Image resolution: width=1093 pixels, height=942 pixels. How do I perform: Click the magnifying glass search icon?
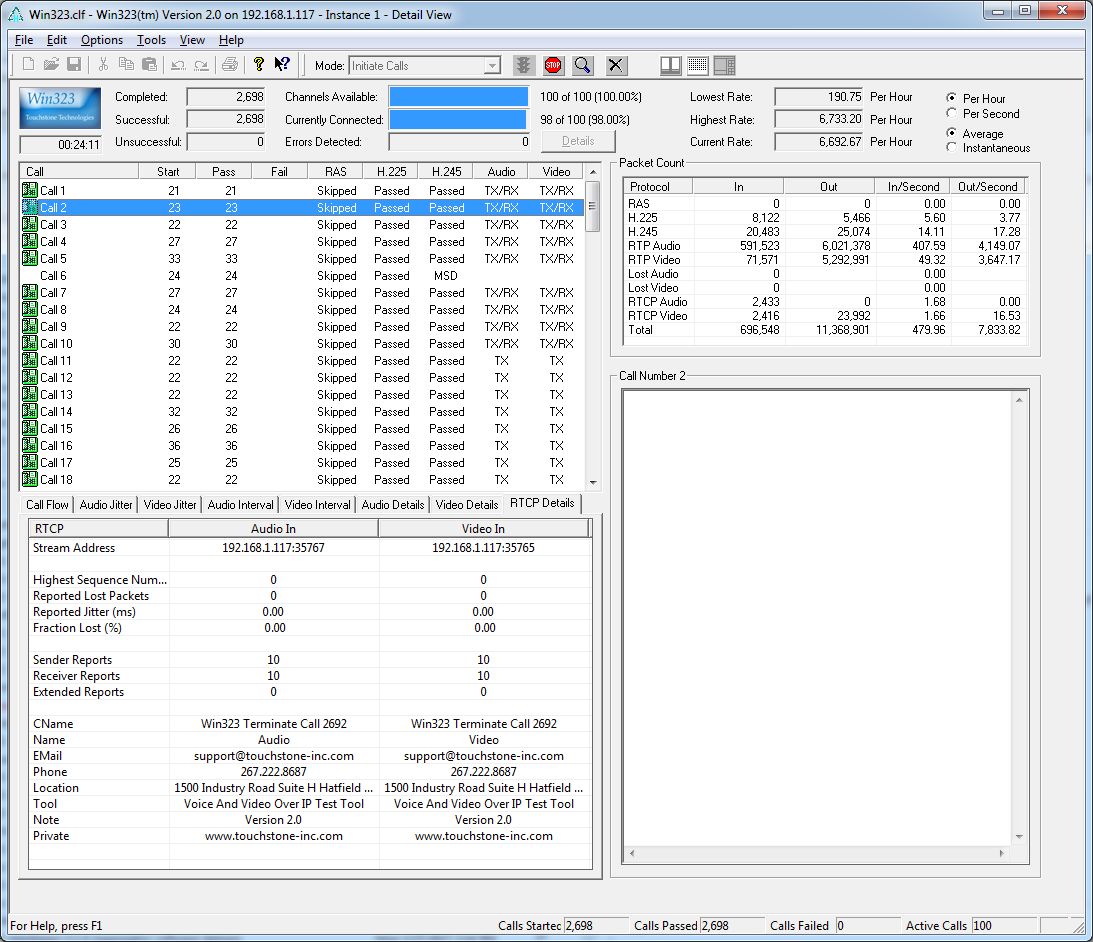tap(583, 66)
